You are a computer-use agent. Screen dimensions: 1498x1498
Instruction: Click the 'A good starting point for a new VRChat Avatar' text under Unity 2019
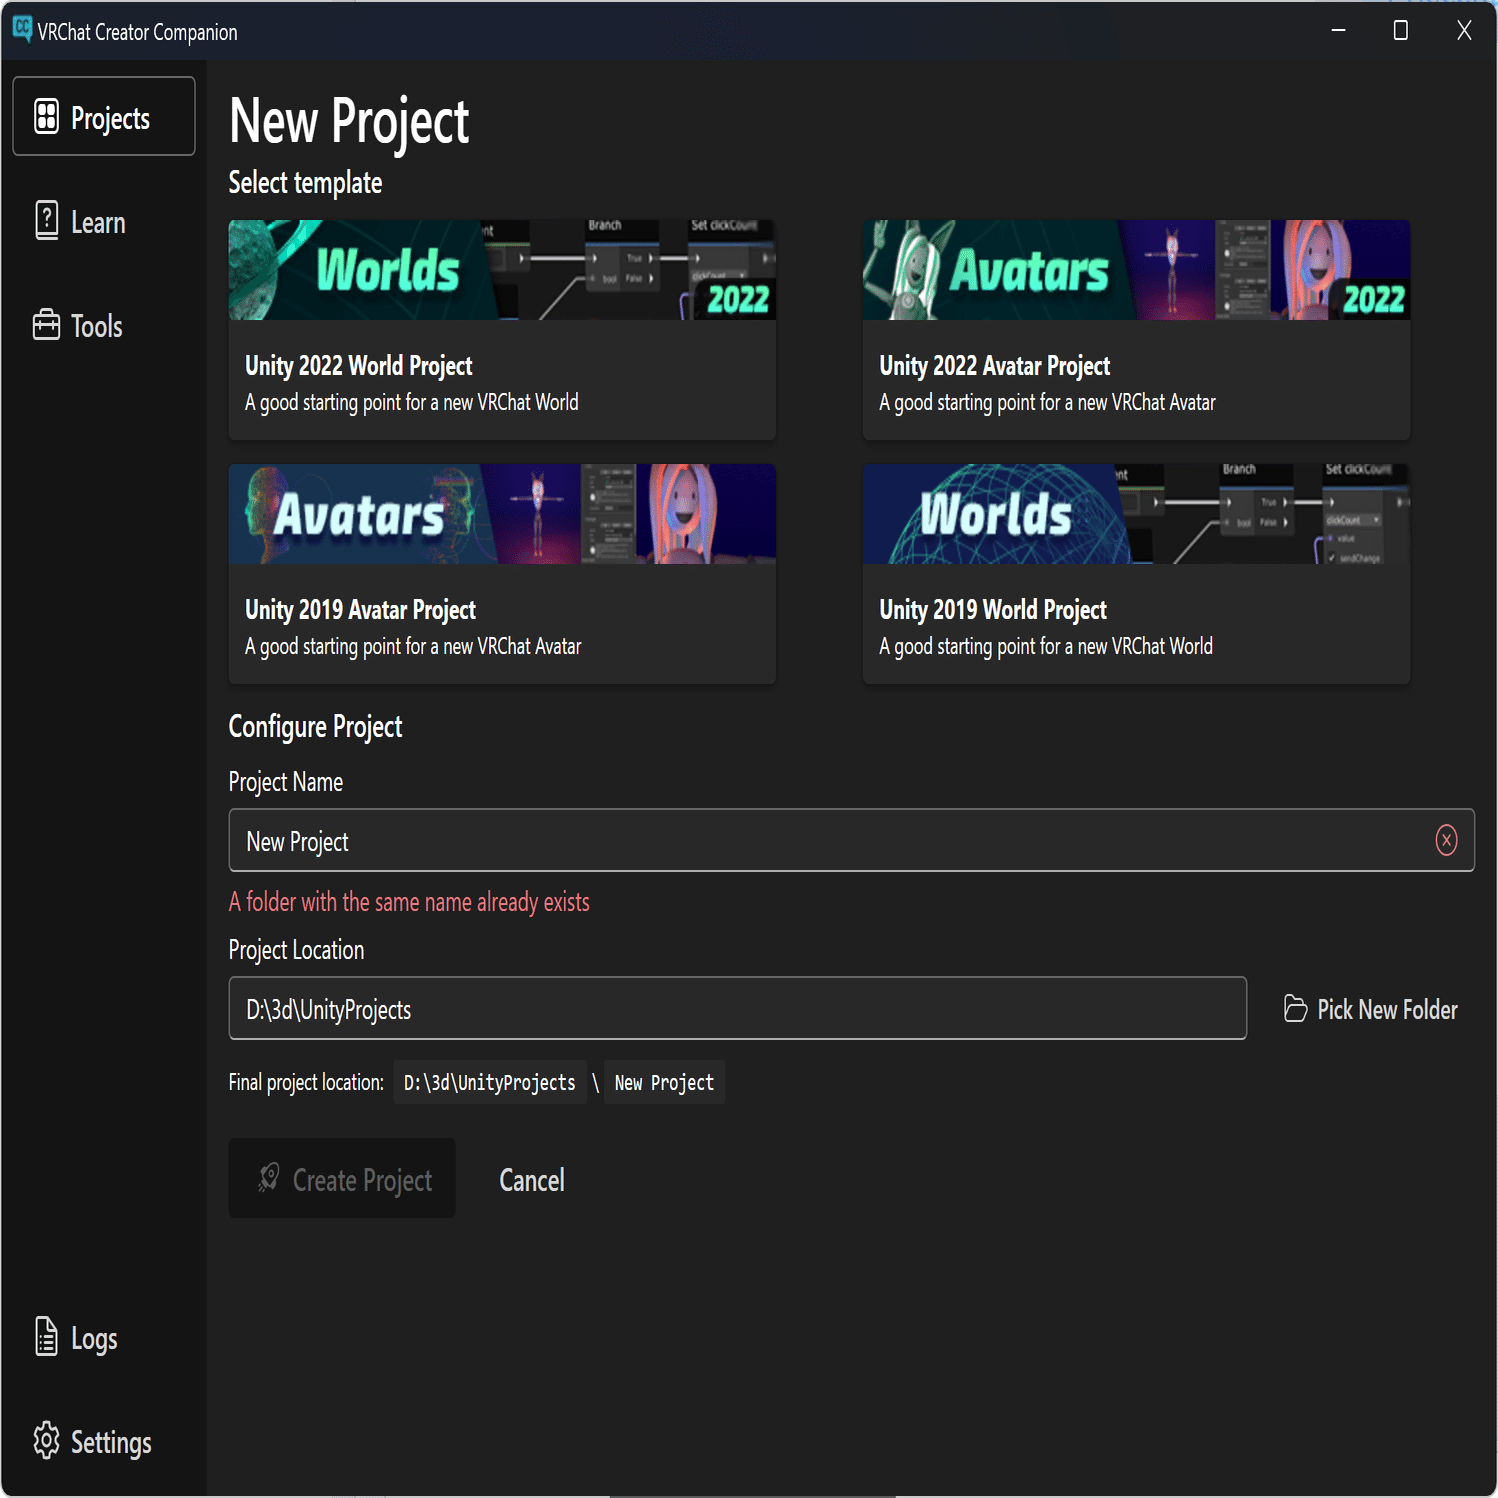tap(413, 646)
